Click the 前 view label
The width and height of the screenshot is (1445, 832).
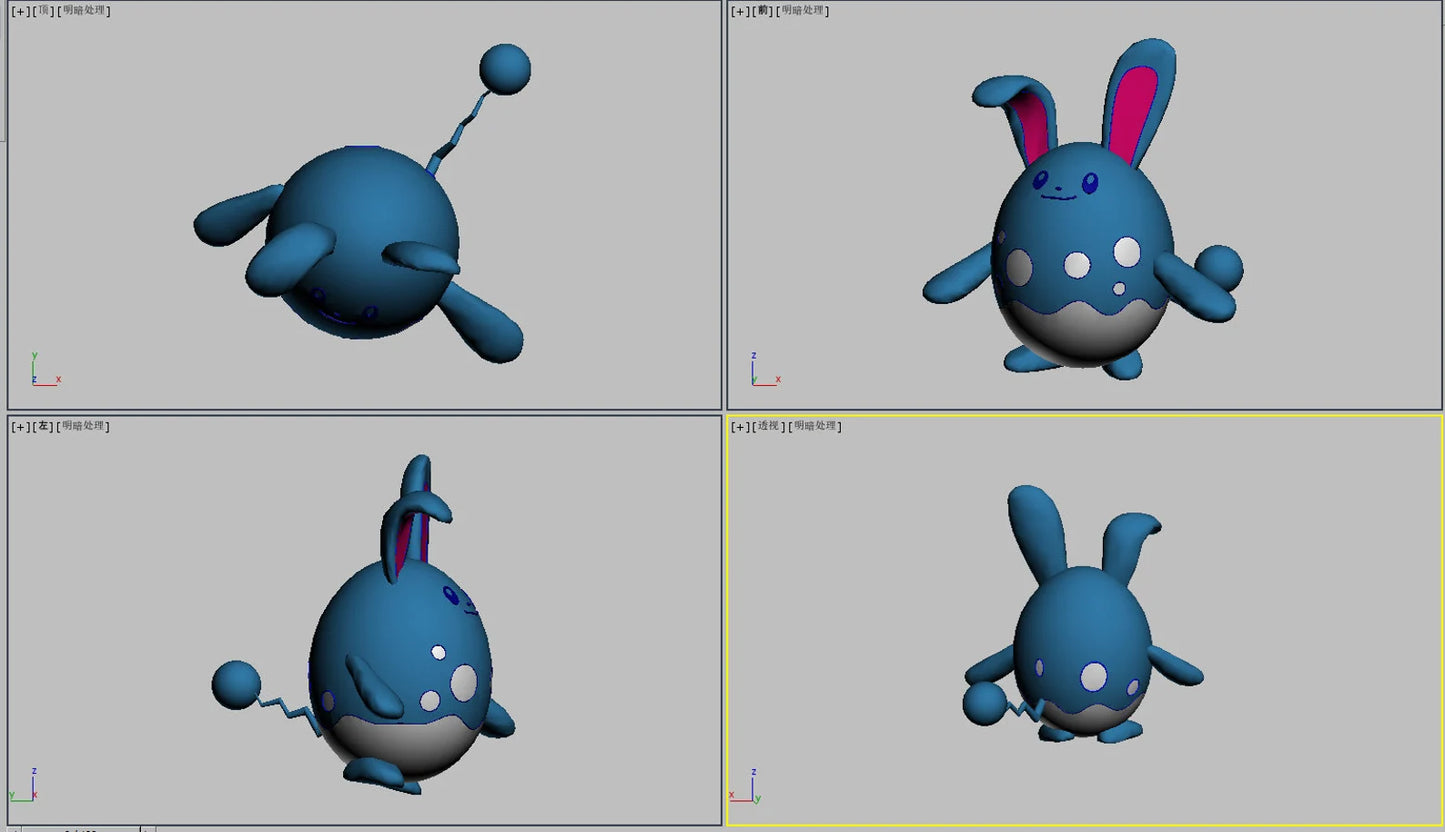[764, 11]
